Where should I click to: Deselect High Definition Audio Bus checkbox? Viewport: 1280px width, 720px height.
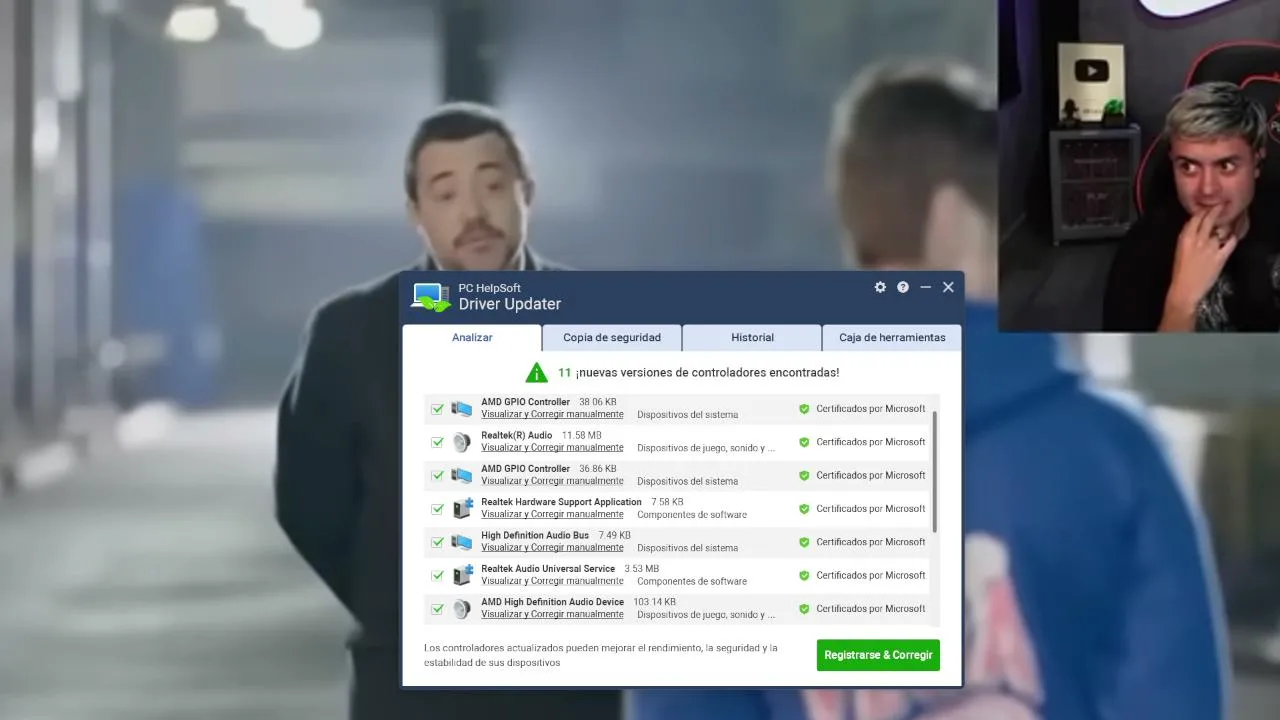pos(437,542)
